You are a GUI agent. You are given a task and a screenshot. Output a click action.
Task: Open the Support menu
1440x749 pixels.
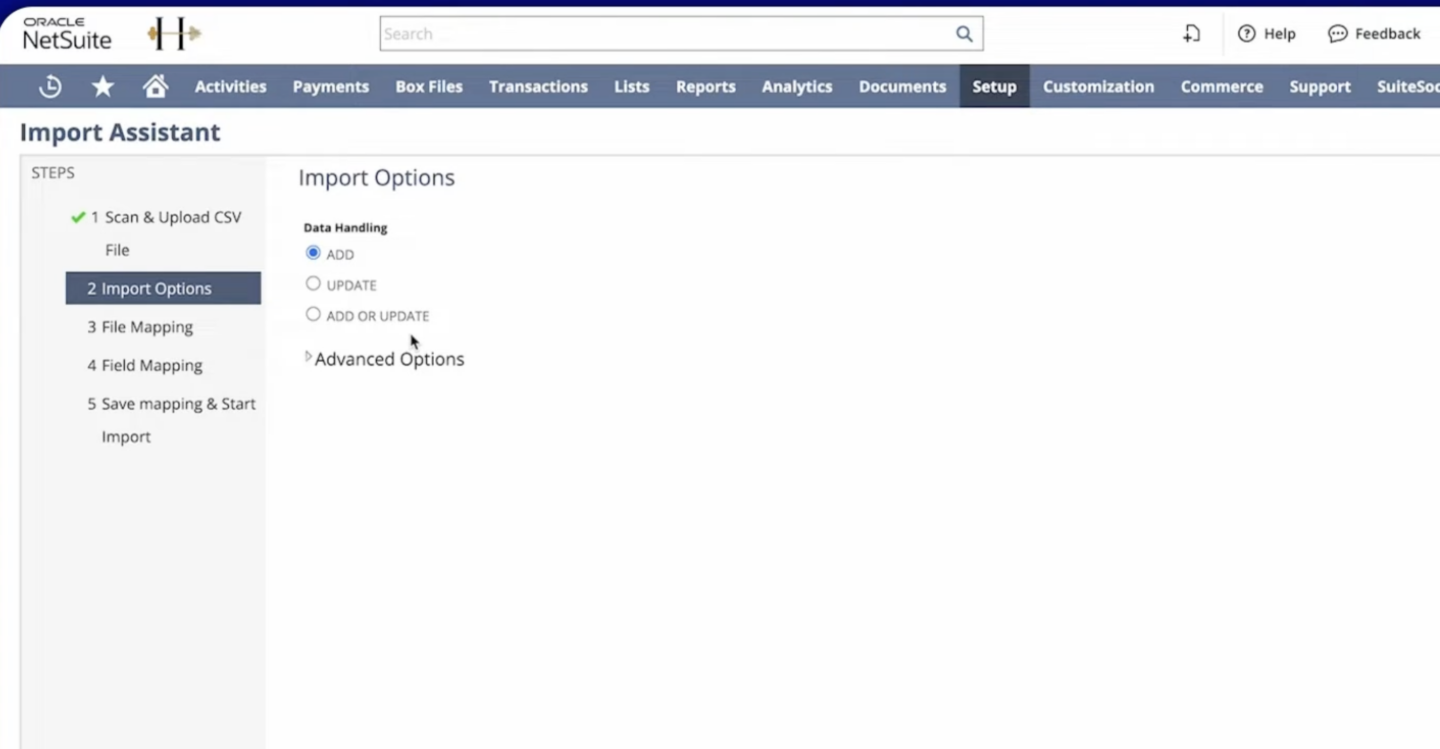(x=1320, y=87)
